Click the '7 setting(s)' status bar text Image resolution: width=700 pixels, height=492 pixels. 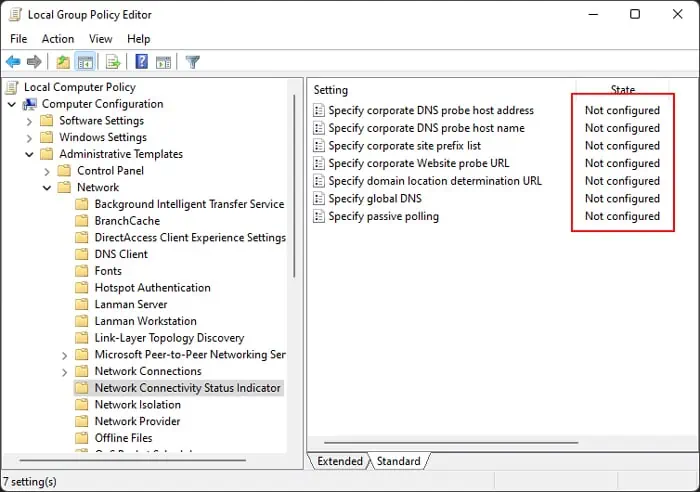pos(30,482)
